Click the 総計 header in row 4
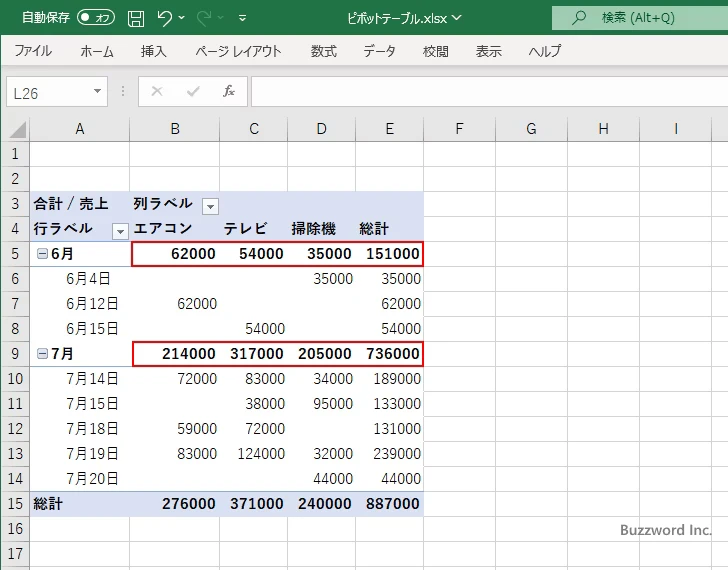 [x=390, y=228]
